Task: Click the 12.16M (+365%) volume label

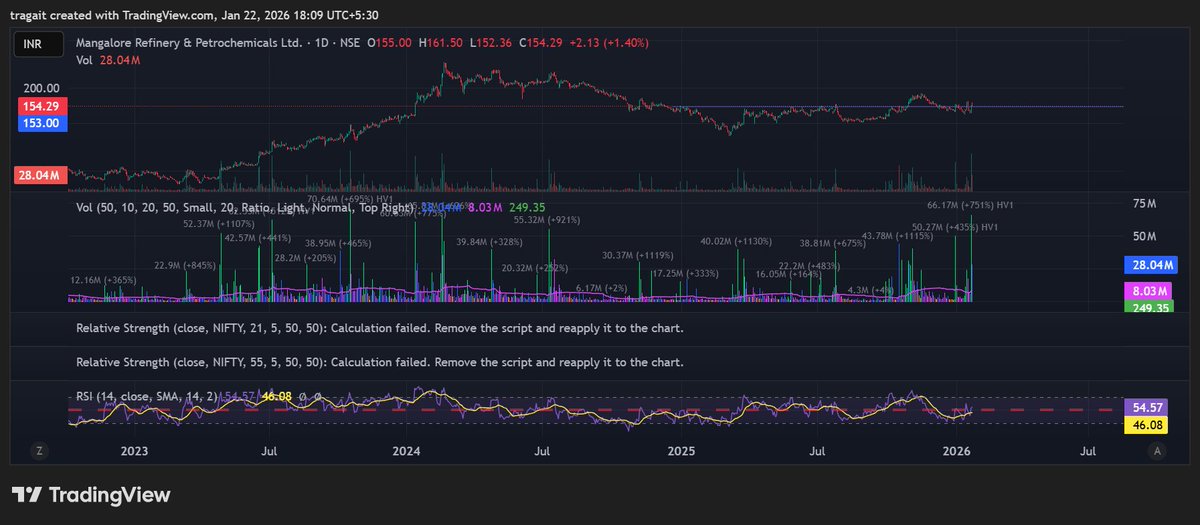Action: click(x=103, y=280)
